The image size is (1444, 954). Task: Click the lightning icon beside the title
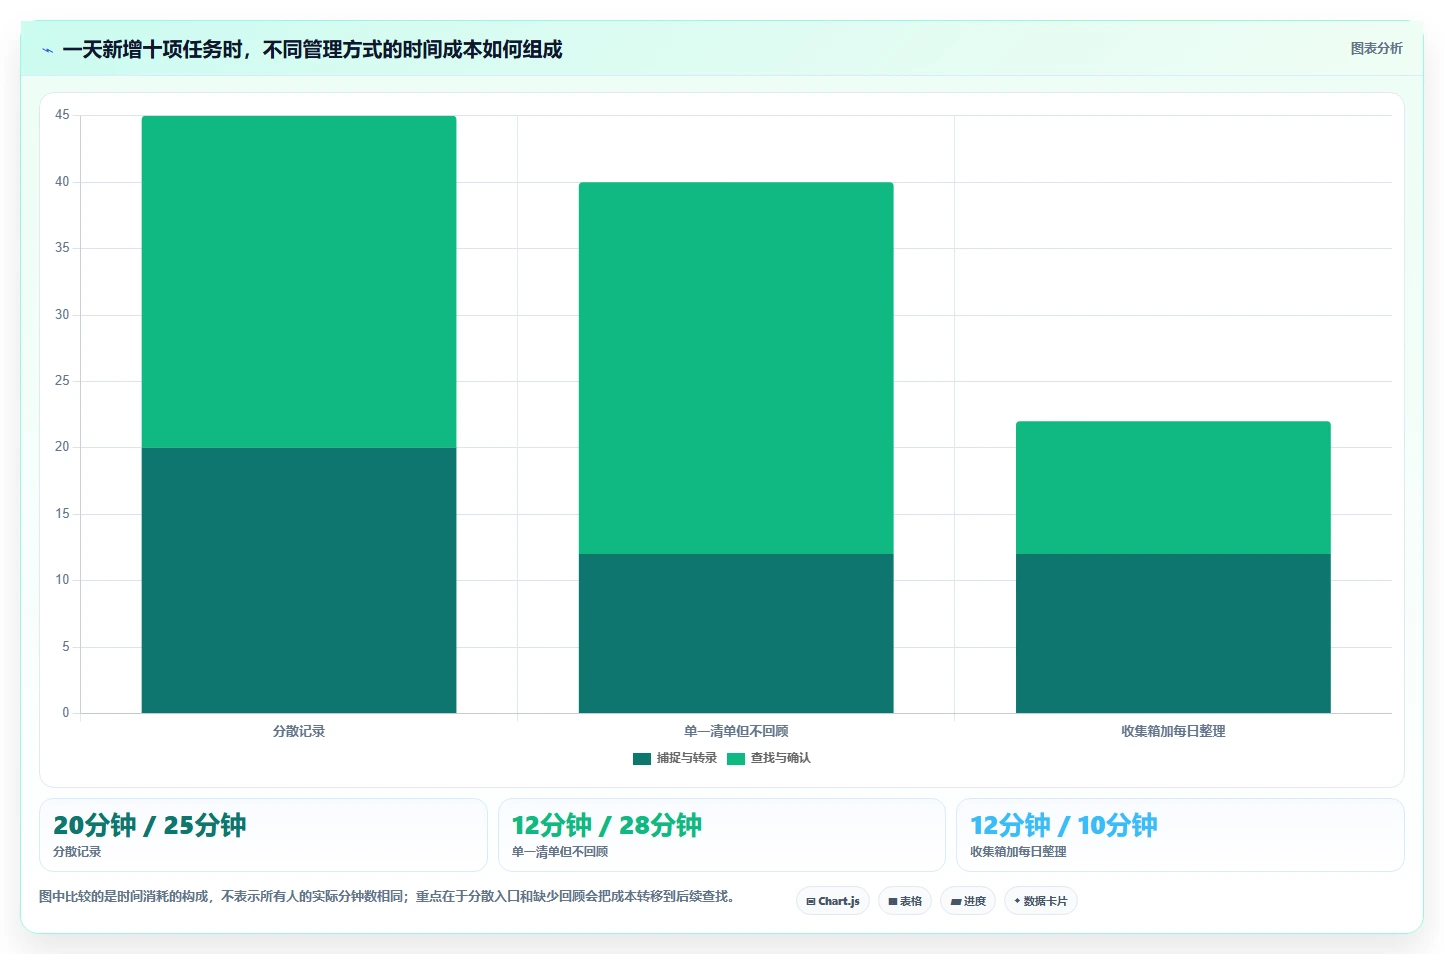coord(47,50)
